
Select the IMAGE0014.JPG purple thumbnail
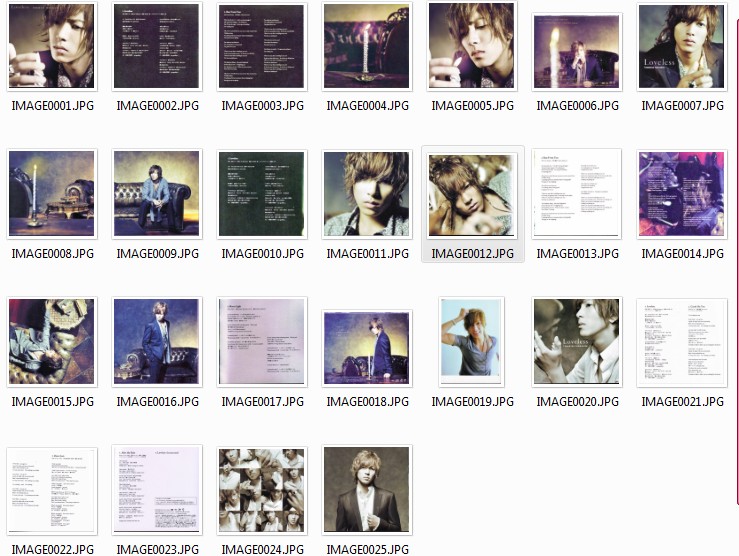coord(682,194)
